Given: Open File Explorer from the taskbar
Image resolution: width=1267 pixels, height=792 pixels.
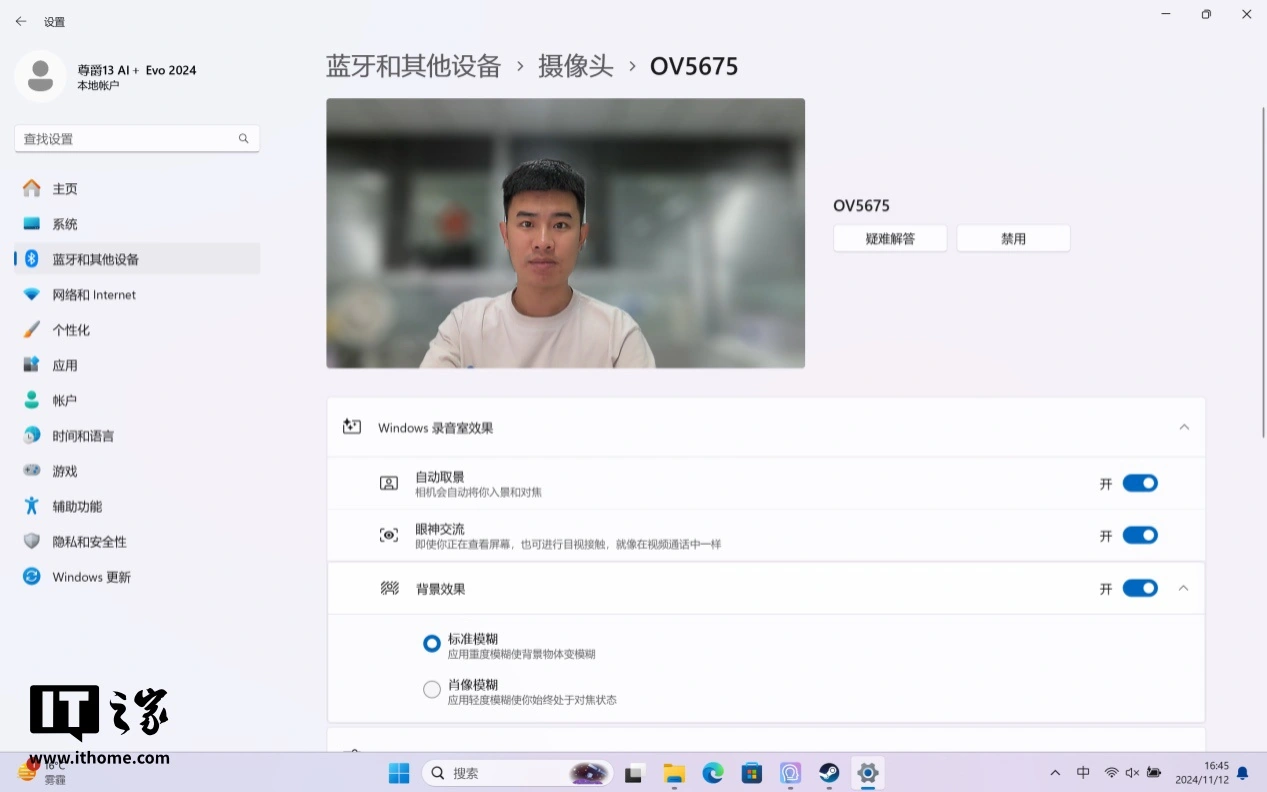Looking at the screenshot, I should coord(674,773).
